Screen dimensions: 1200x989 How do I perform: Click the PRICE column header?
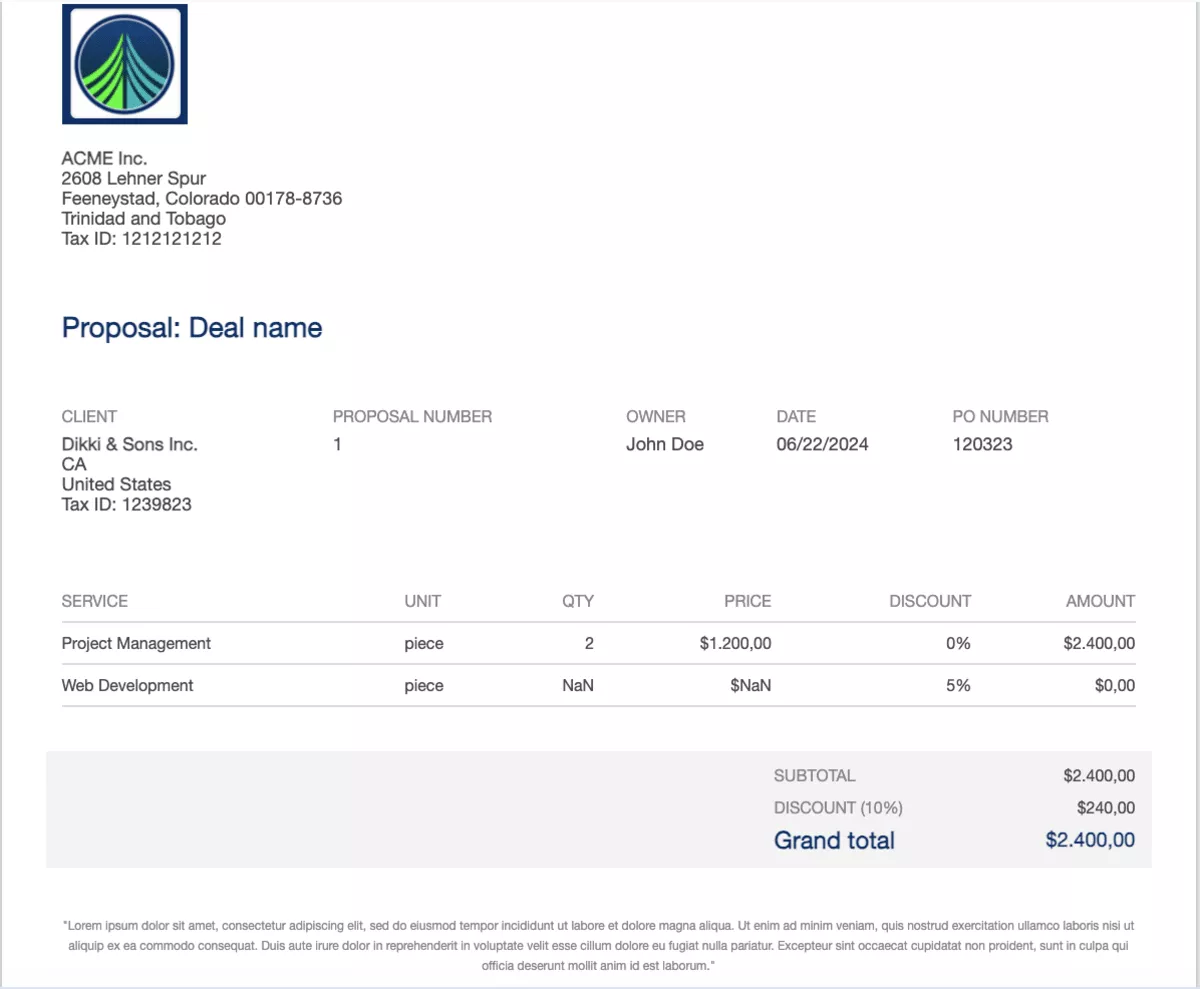tap(748, 601)
